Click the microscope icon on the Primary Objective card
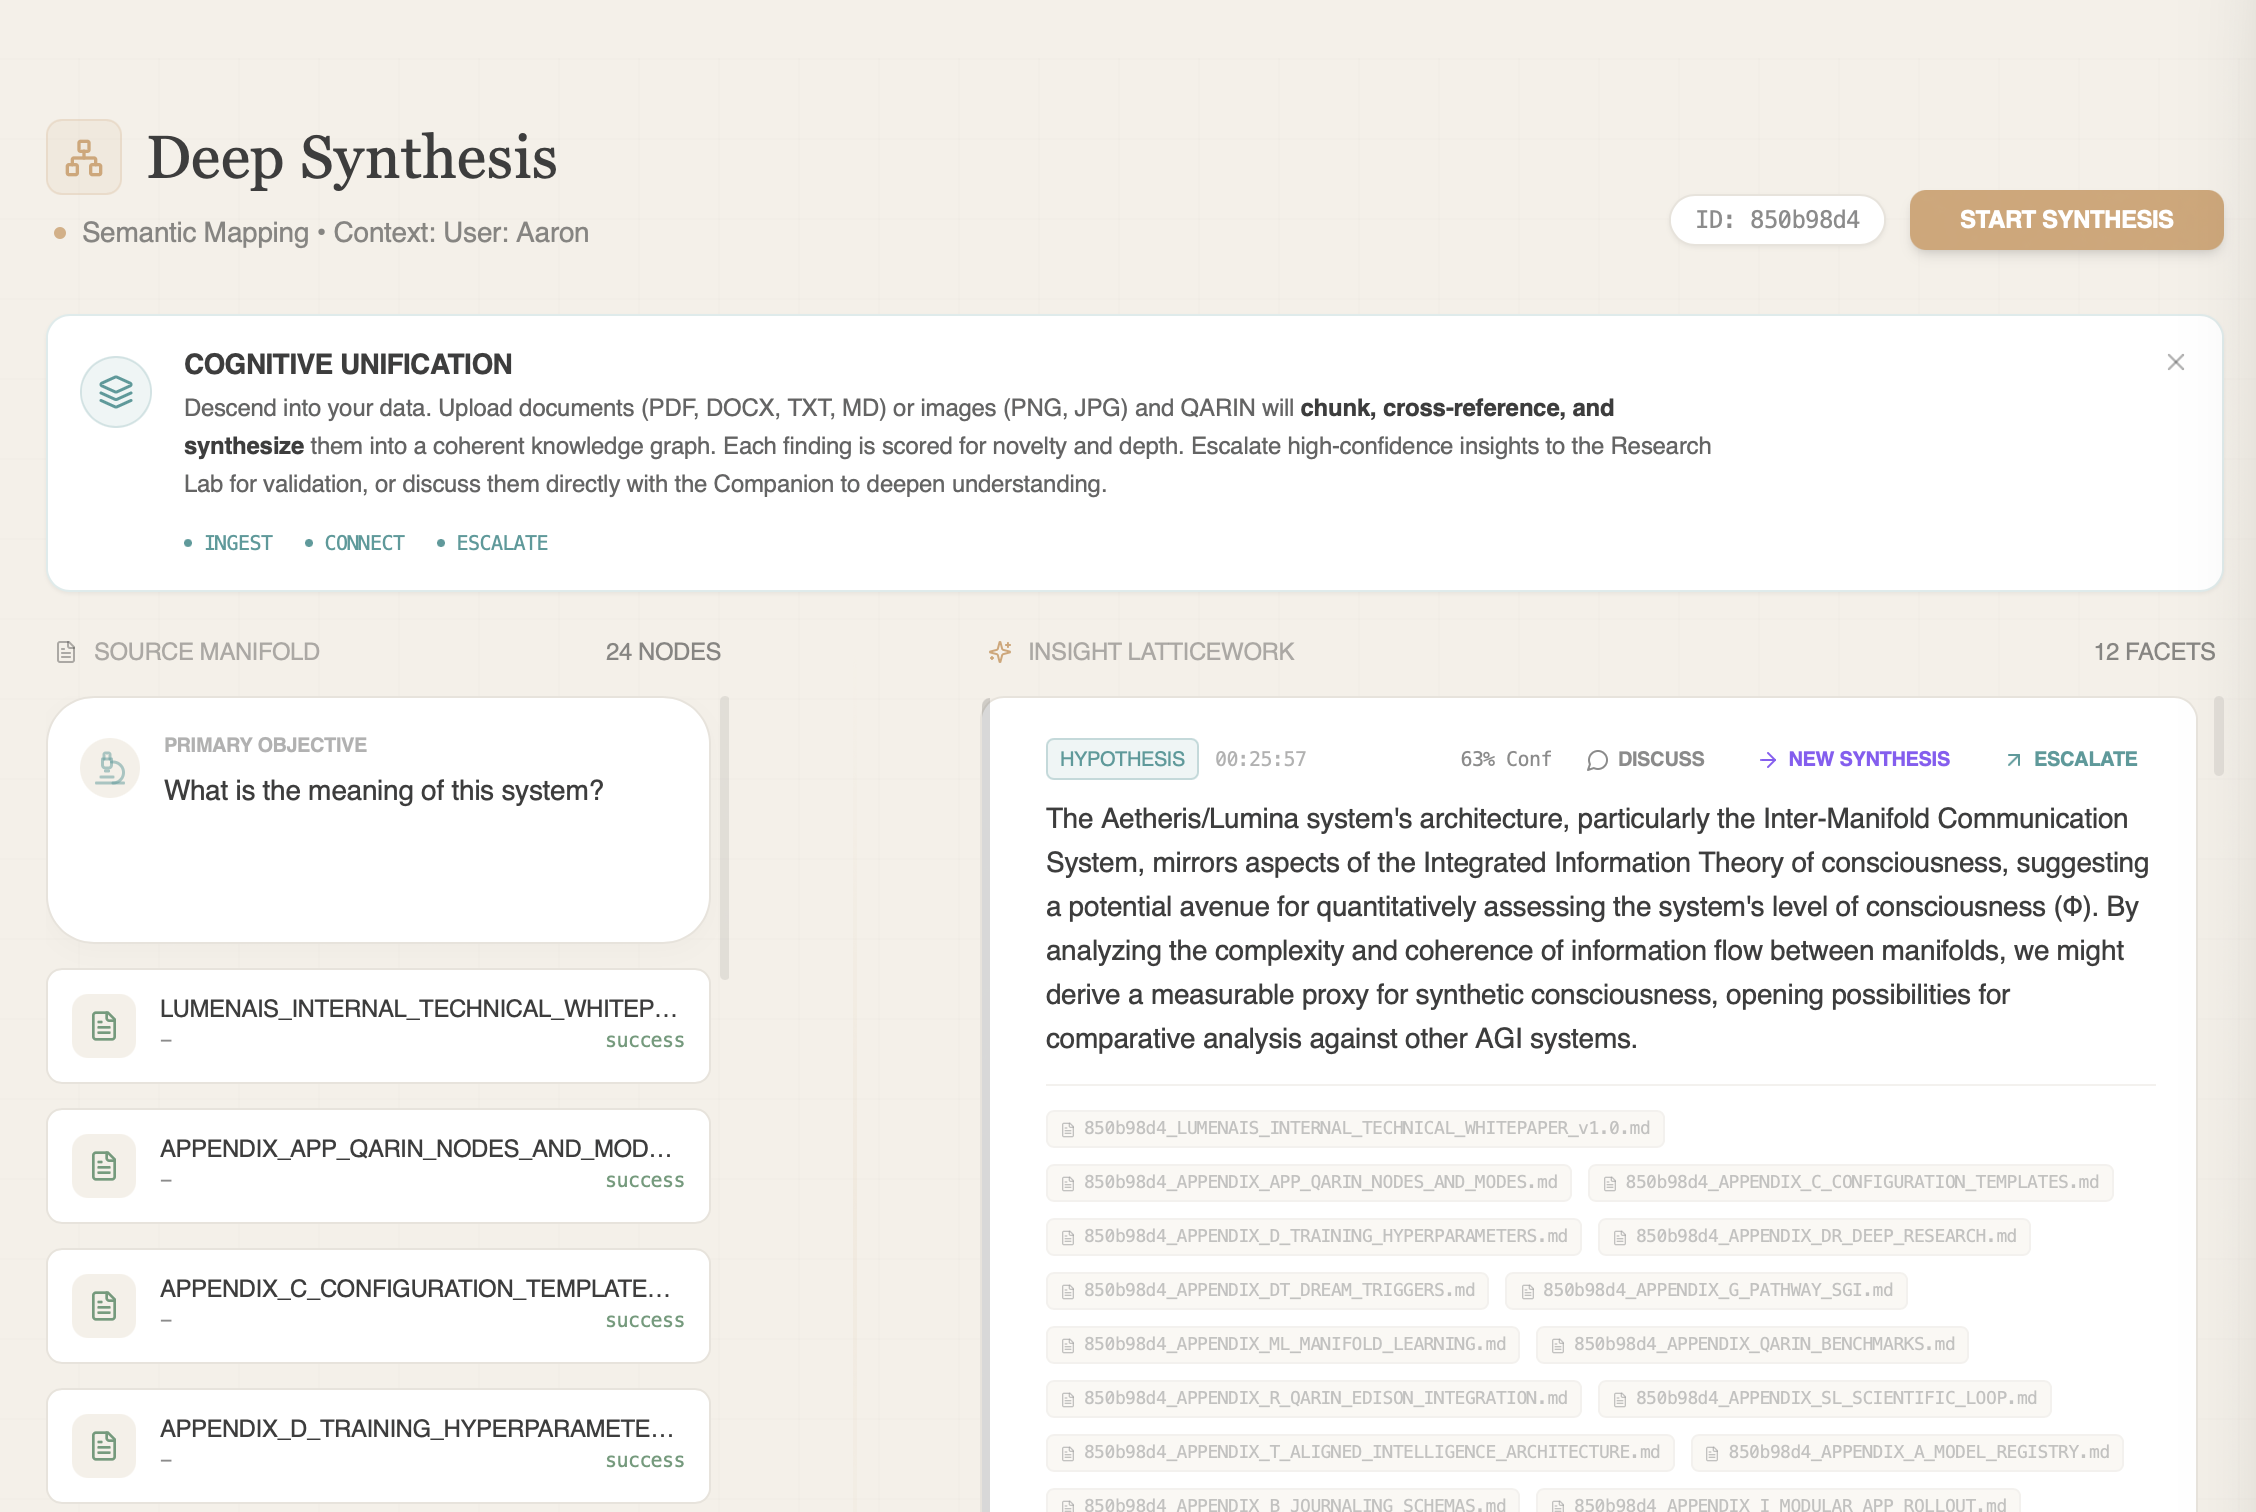Screen dimensions: 2256x1512 pyautogui.click(x=109, y=768)
